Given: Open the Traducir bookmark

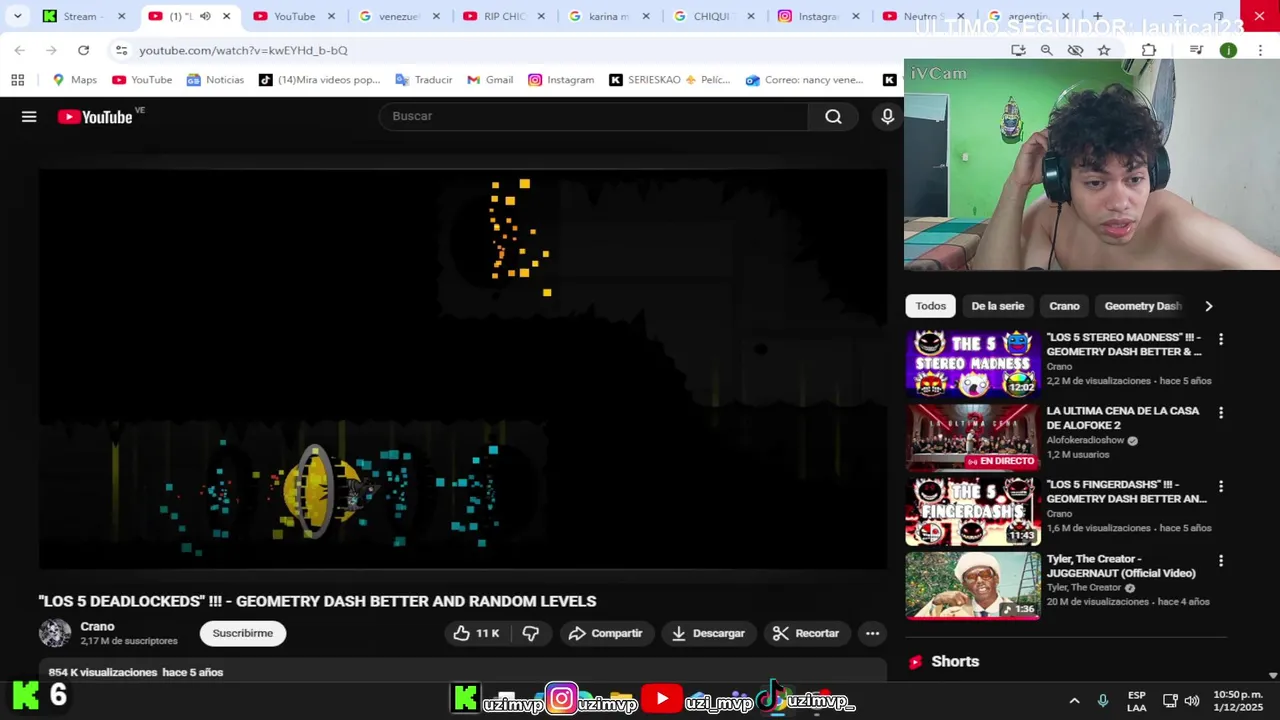Looking at the screenshot, I should click(x=424, y=80).
